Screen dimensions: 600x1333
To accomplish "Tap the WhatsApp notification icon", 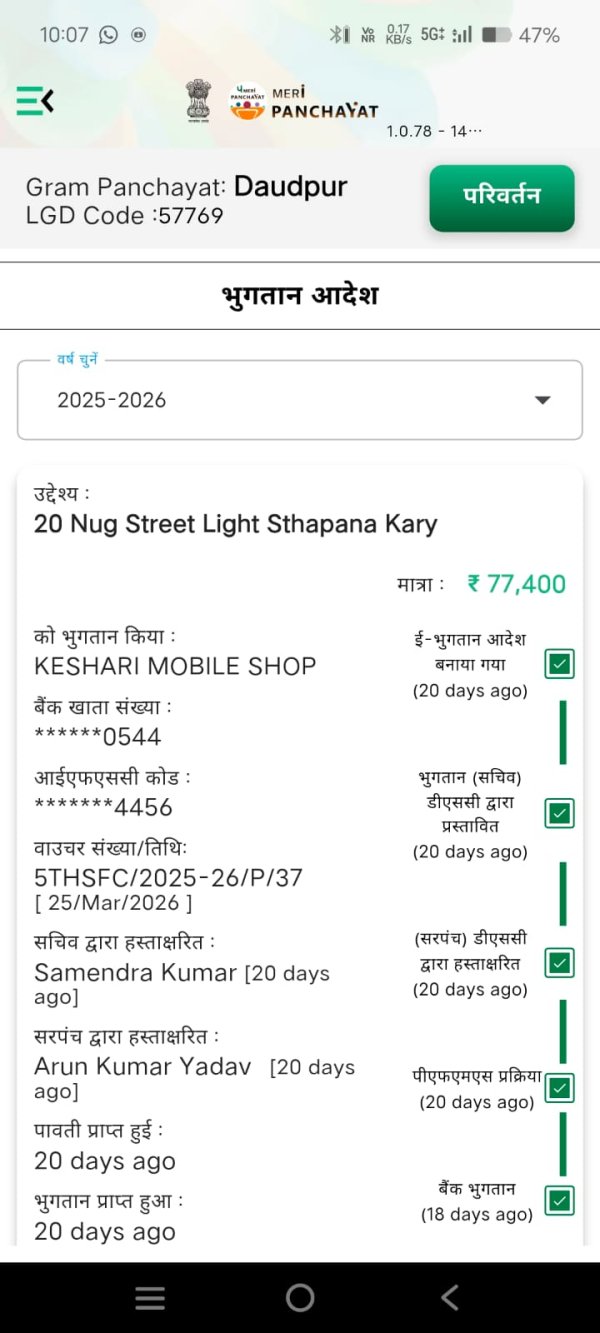I will click(108, 35).
